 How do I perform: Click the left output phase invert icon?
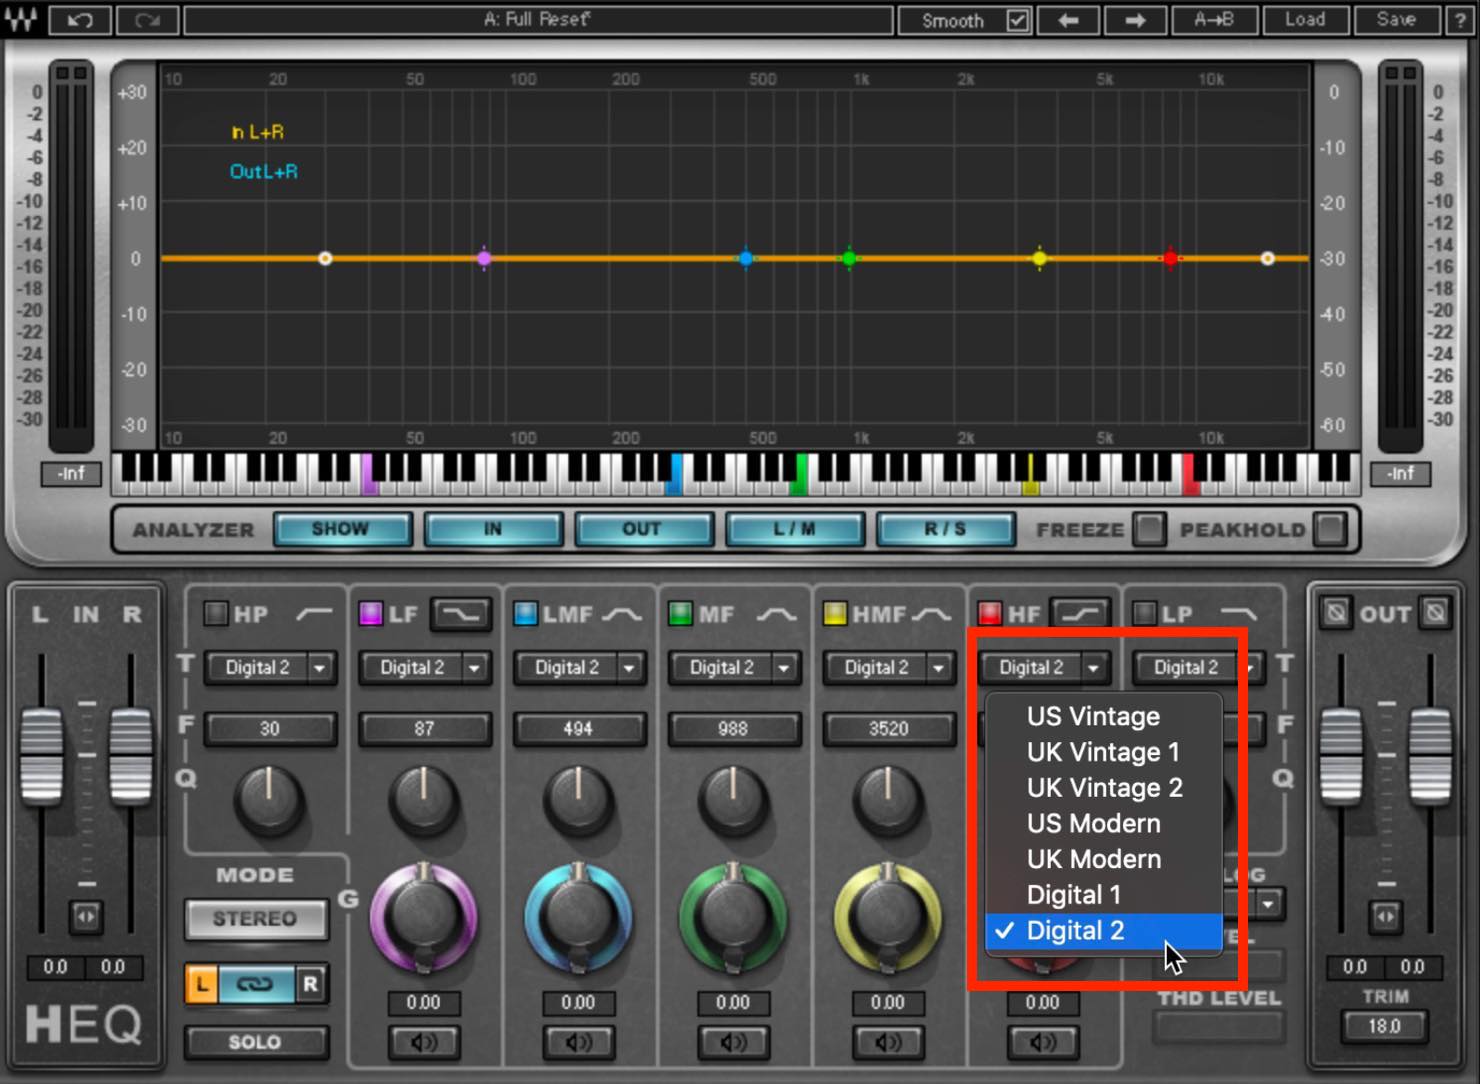(1335, 612)
